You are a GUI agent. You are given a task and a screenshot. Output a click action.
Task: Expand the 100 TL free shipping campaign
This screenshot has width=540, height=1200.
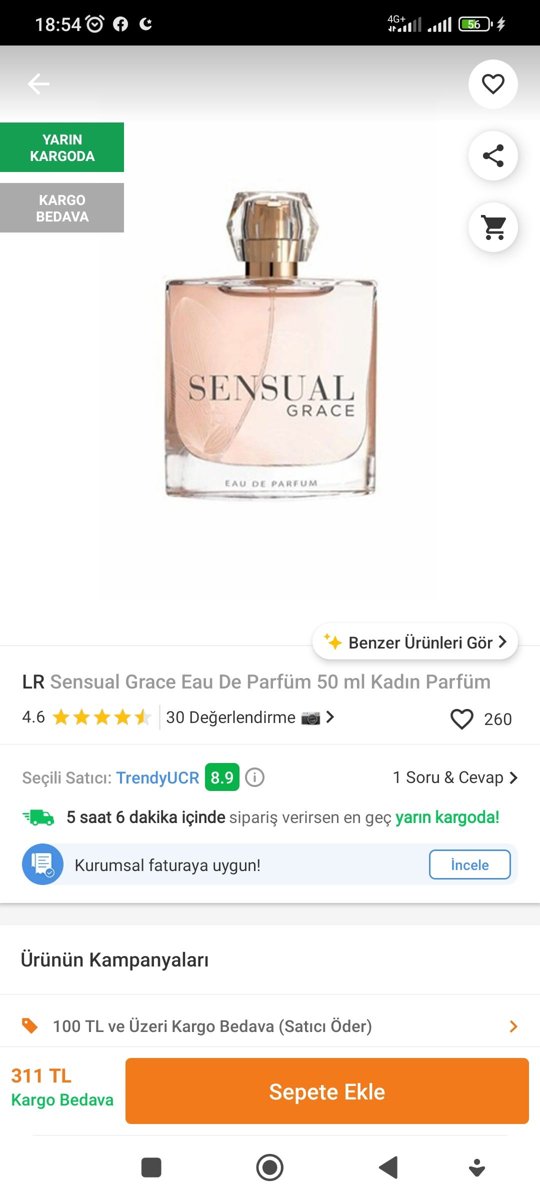pos(270,1026)
